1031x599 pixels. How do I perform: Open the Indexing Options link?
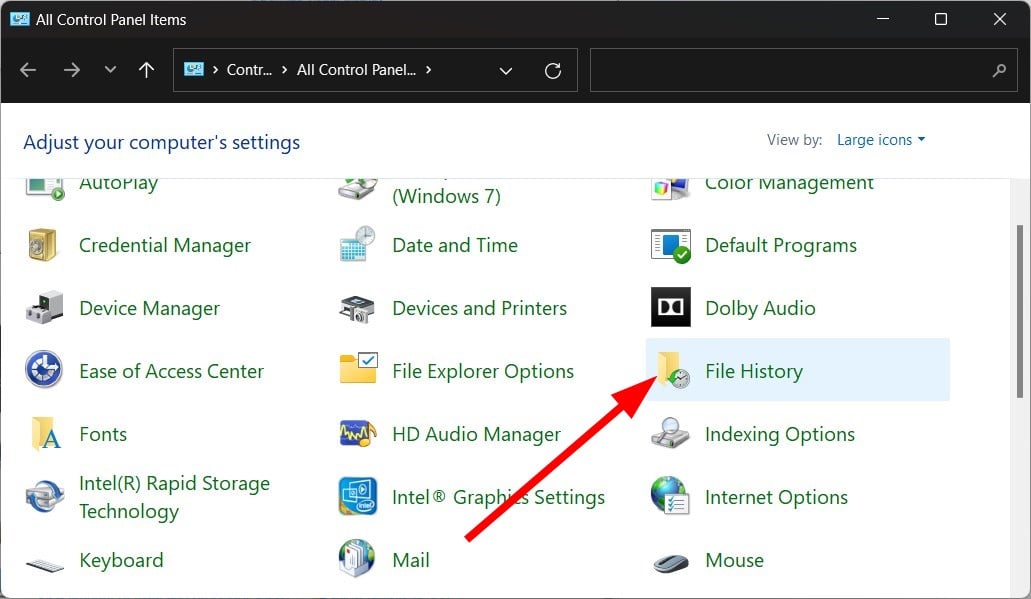point(779,434)
